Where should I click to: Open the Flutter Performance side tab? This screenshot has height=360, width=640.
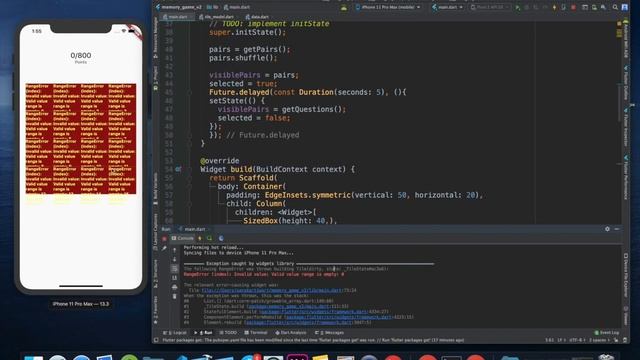pos(626,178)
